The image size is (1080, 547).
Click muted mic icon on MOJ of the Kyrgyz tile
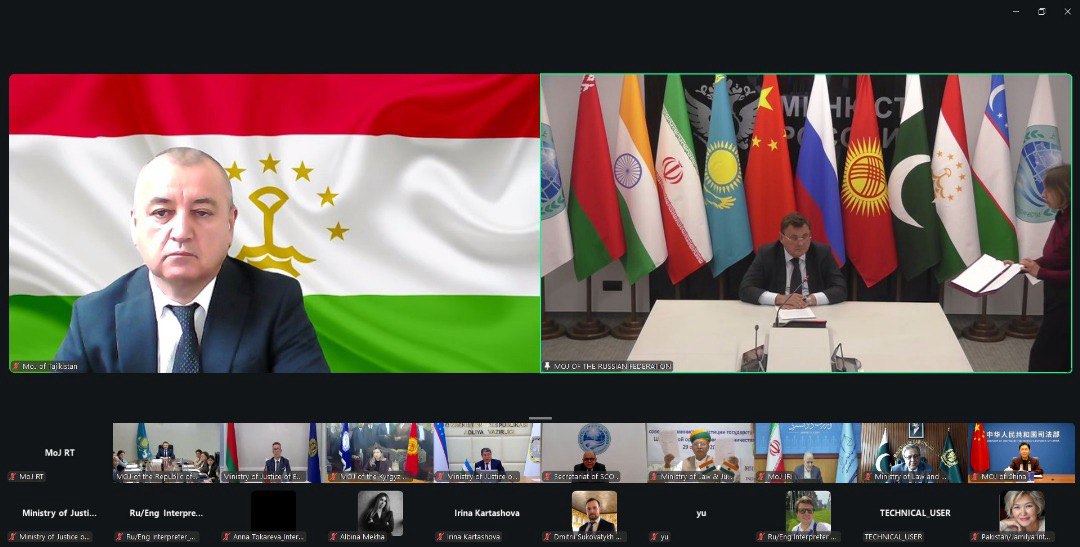[x=332, y=476]
